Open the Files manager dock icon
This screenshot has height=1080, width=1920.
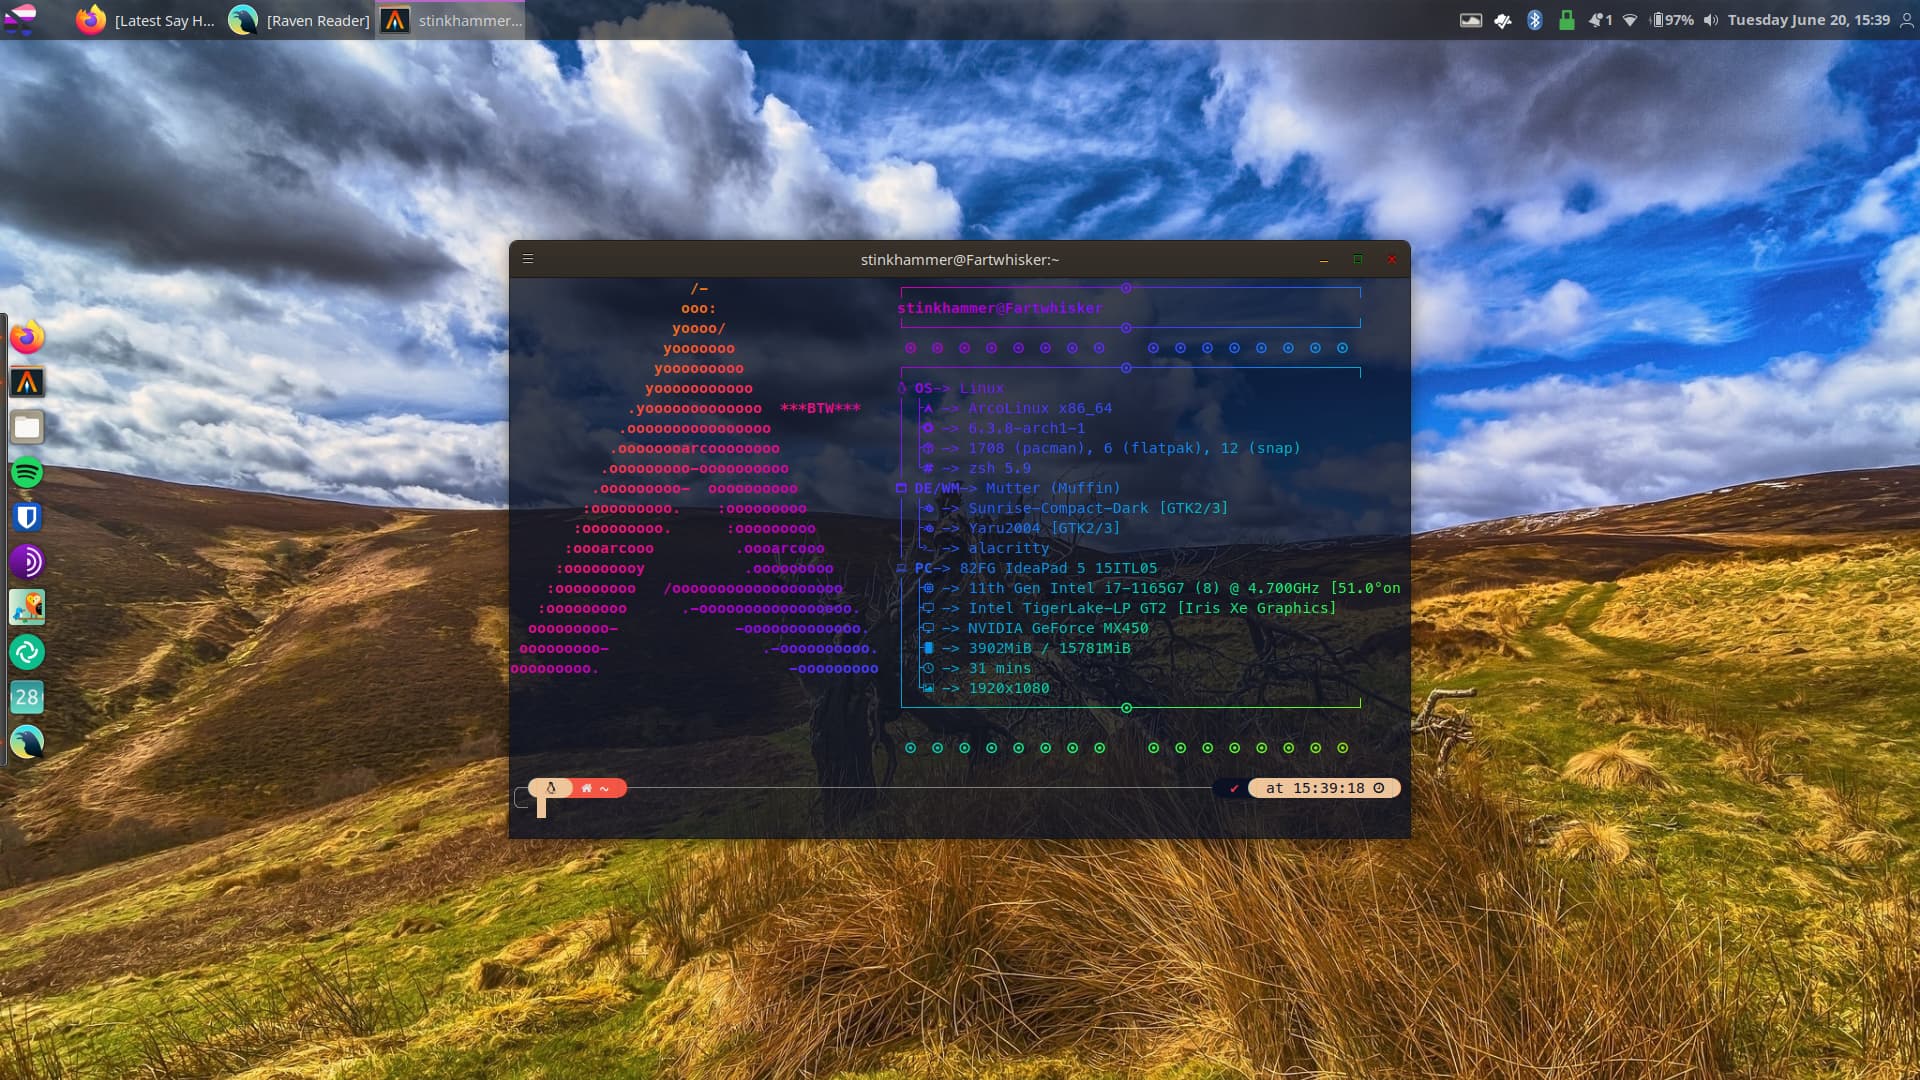tap(27, 427)
